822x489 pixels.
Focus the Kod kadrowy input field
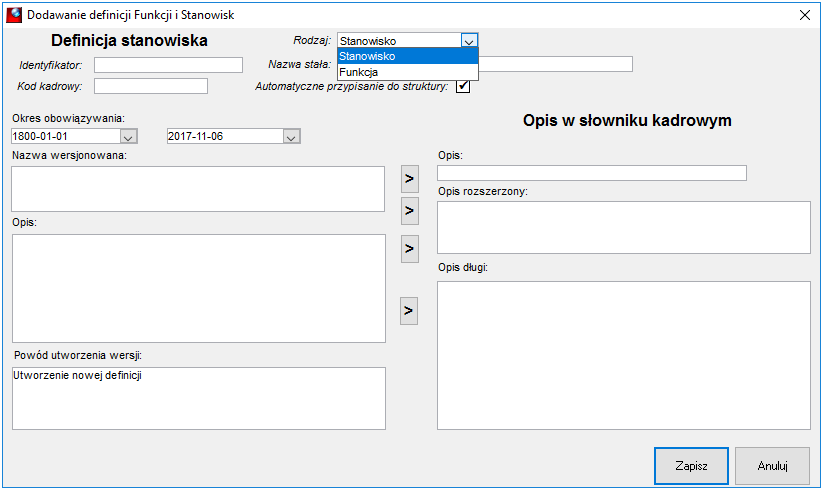click(x=151, y=86)
